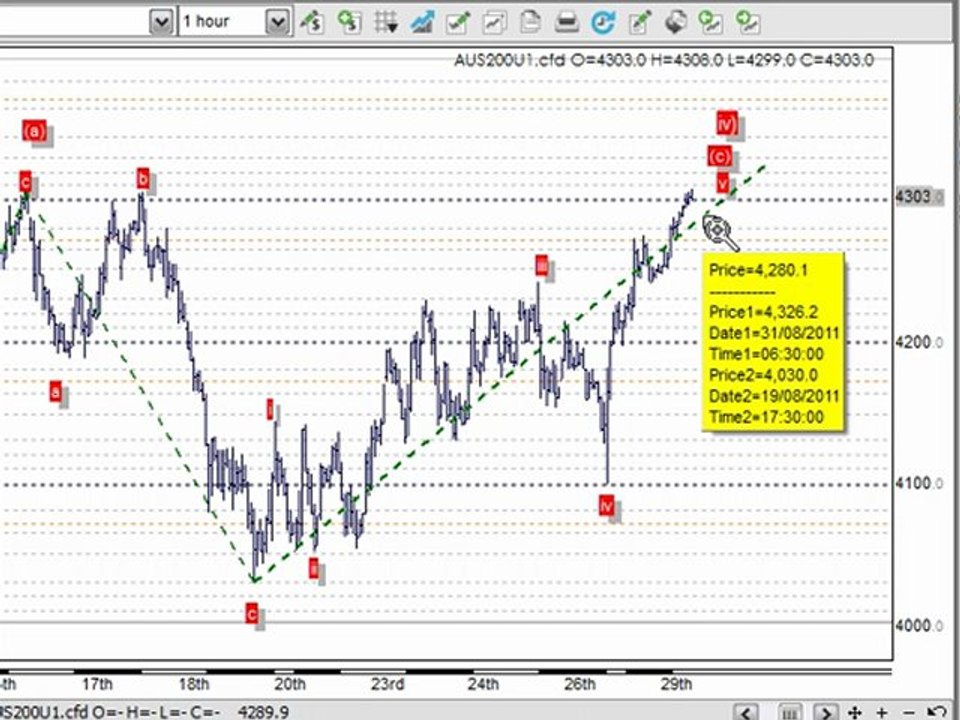Click the green back-arrow chart icon
Screen dimensions: 960x720
coord(711,23)
